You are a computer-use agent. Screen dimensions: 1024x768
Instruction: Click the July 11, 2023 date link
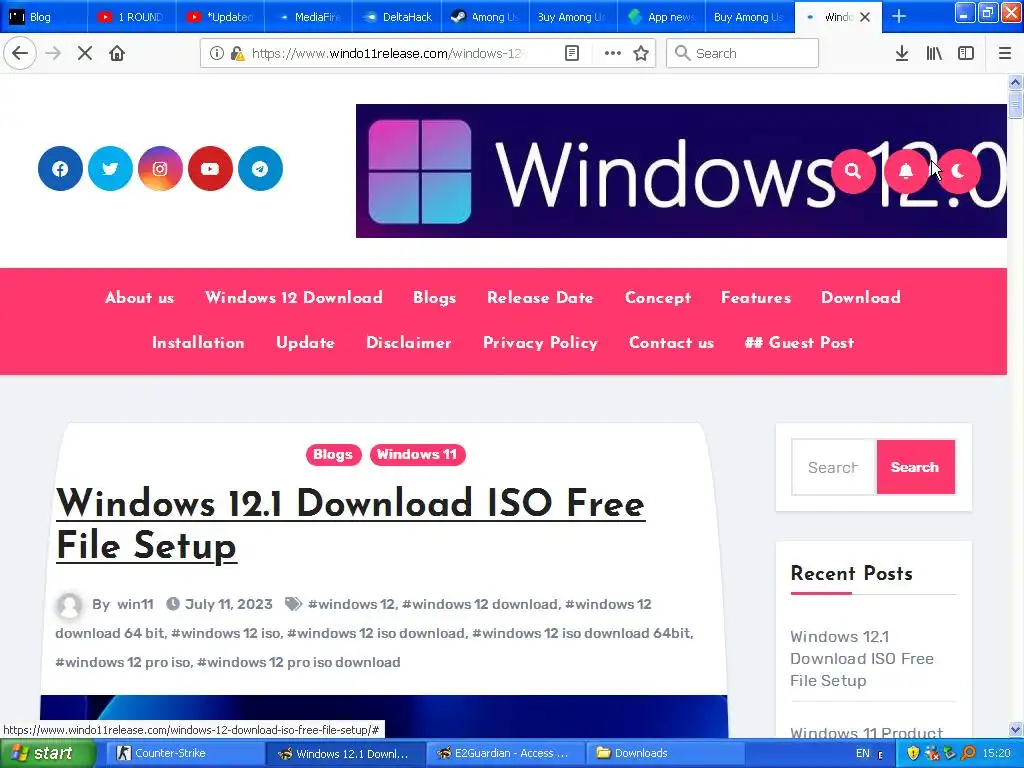229,604
